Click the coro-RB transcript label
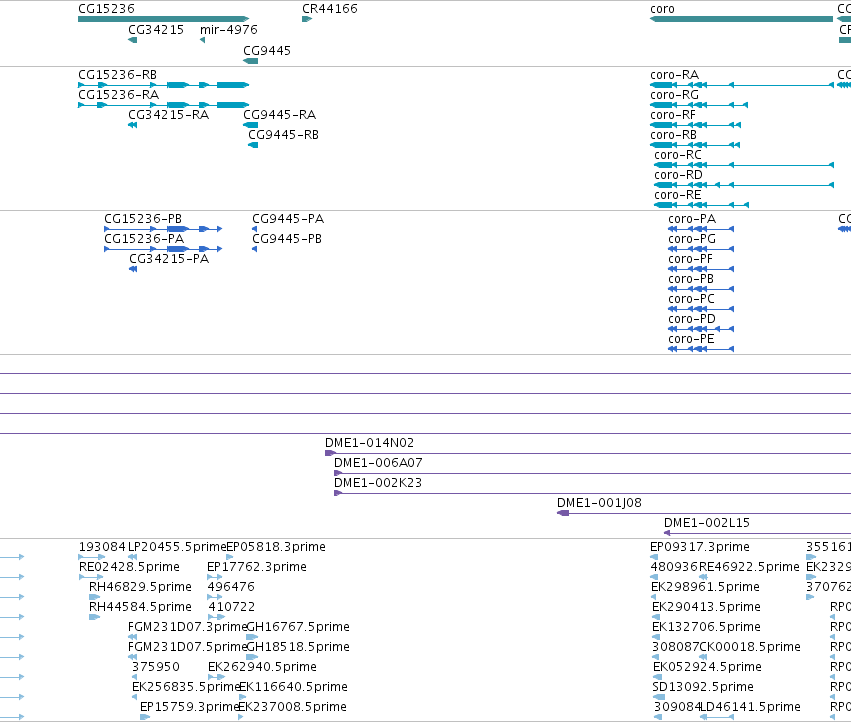This screenshot has height=722, width=851. tap(673, 135)
